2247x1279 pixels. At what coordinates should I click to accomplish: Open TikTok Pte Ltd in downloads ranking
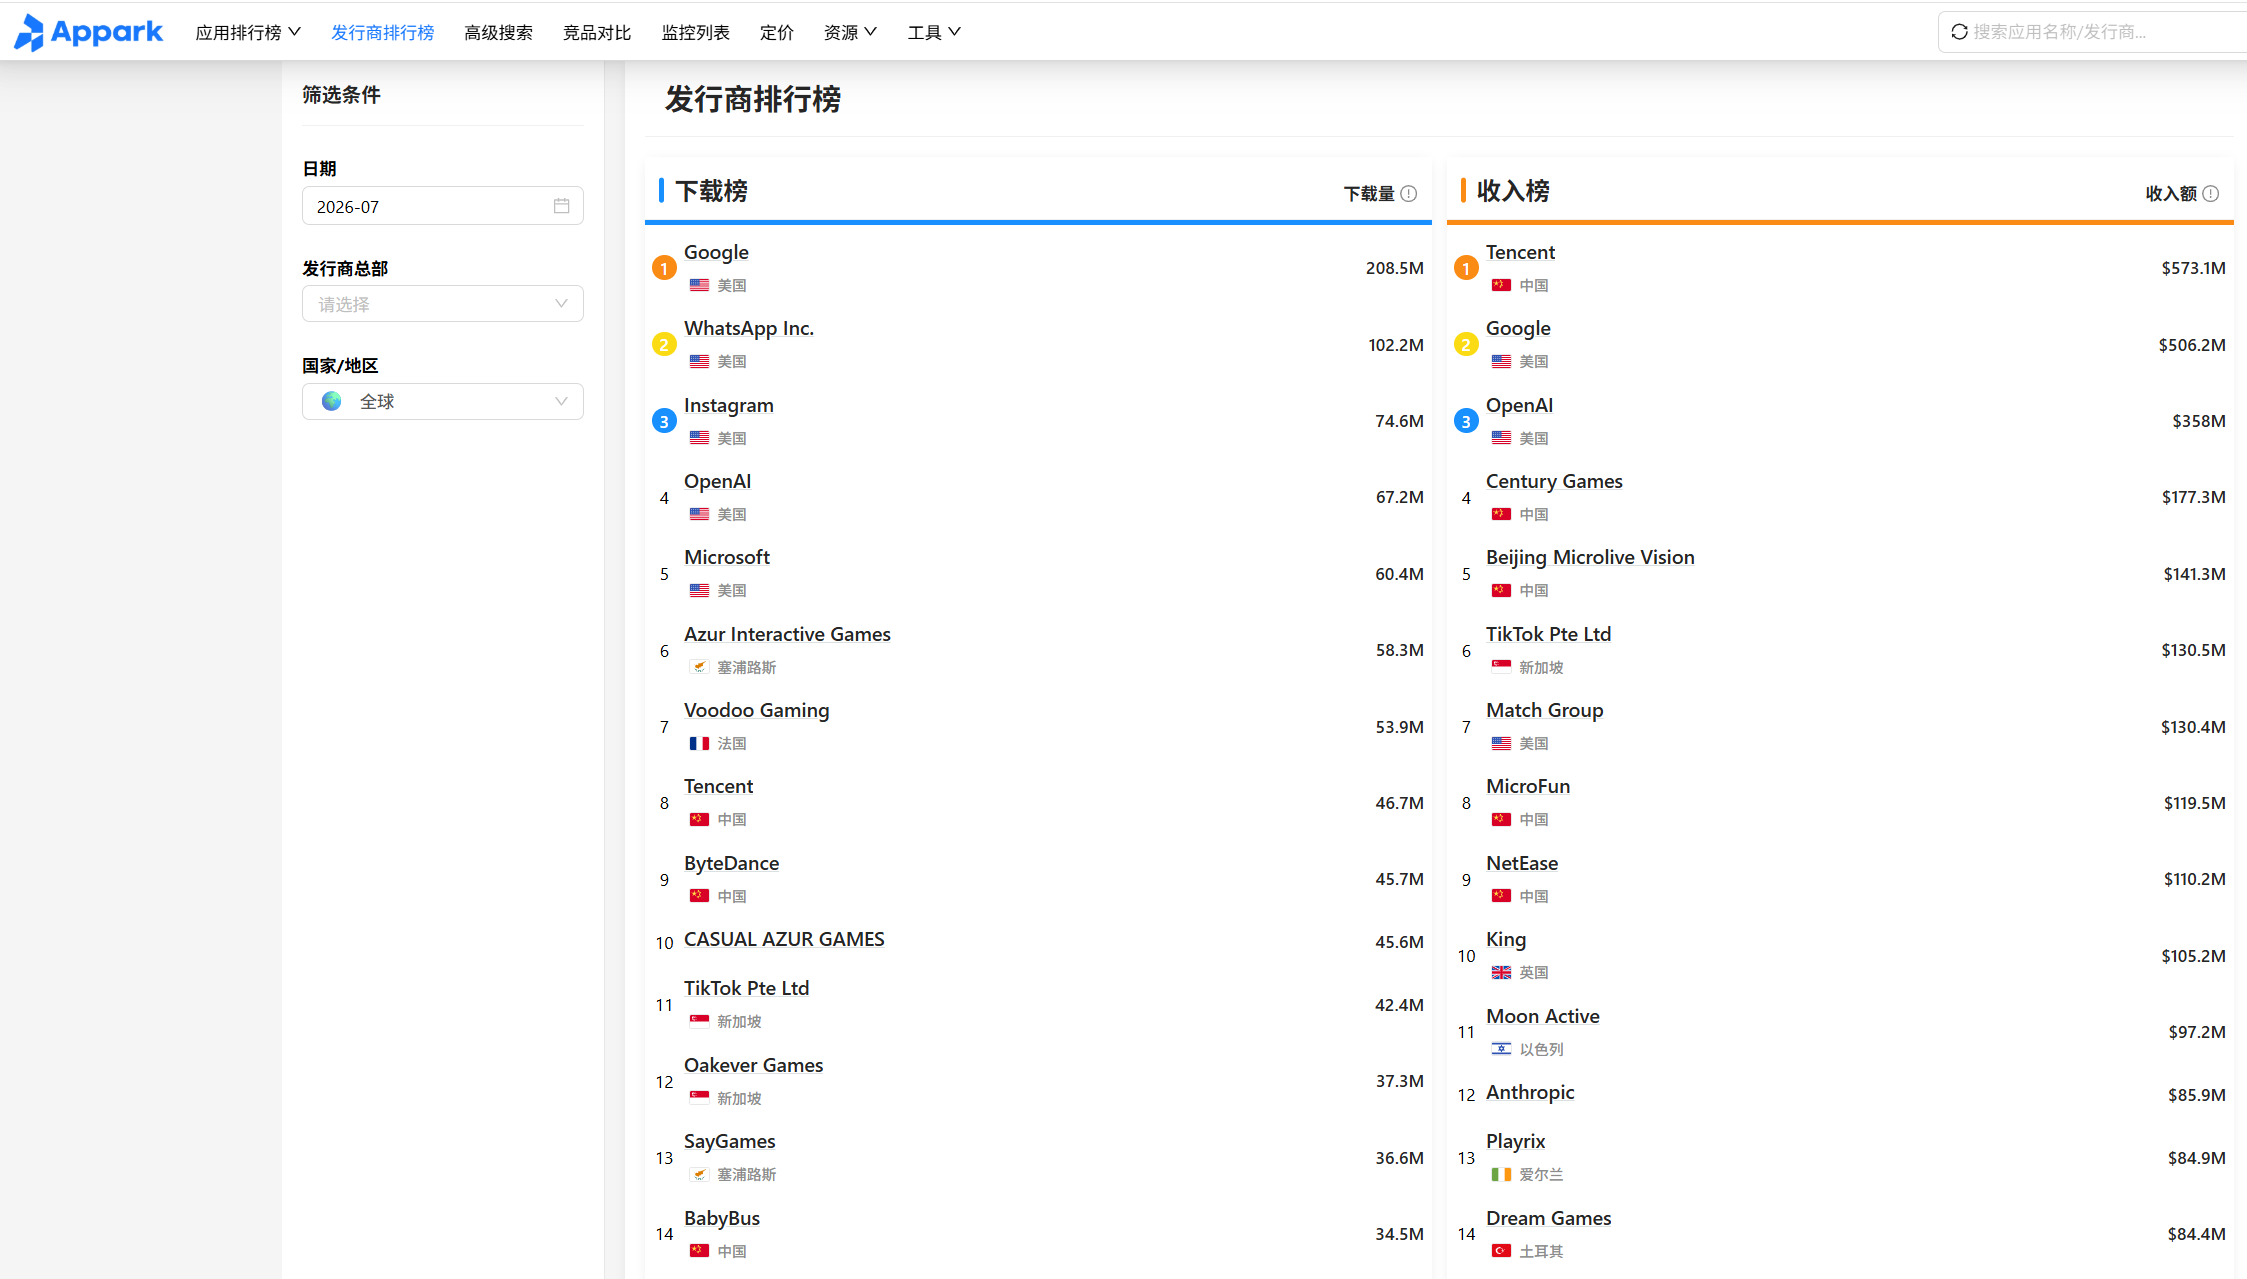(x=747, y=989)
